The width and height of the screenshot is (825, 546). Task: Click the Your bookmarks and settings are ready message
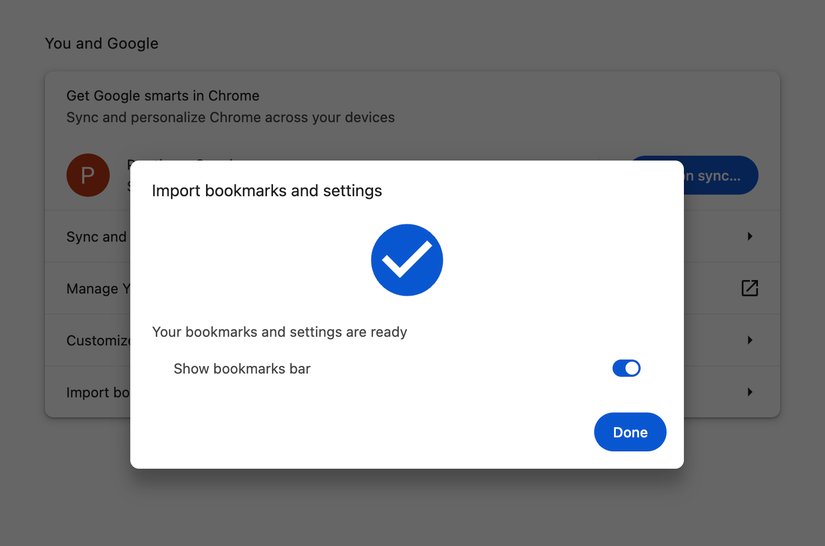pyautogui.click(x=279, y=332)
